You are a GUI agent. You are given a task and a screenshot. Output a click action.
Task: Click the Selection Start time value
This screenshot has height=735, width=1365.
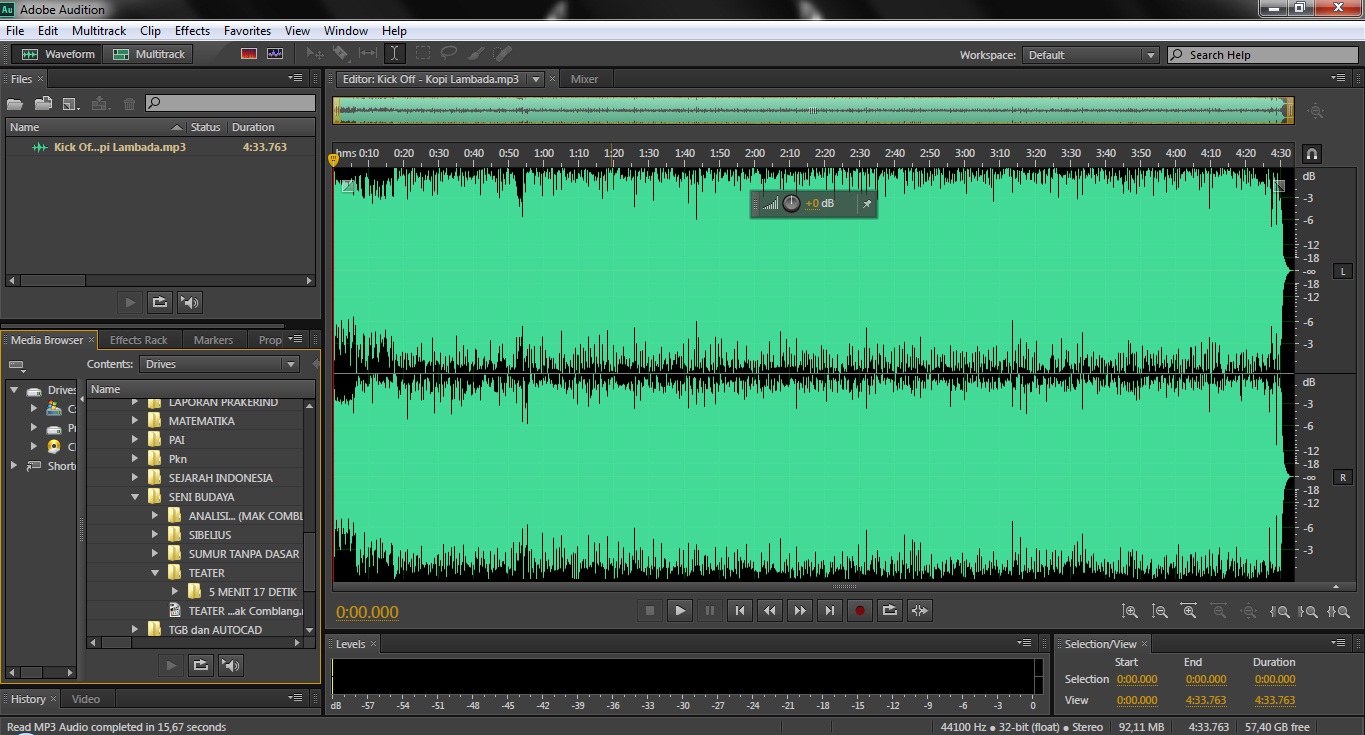click(1137, 679)
